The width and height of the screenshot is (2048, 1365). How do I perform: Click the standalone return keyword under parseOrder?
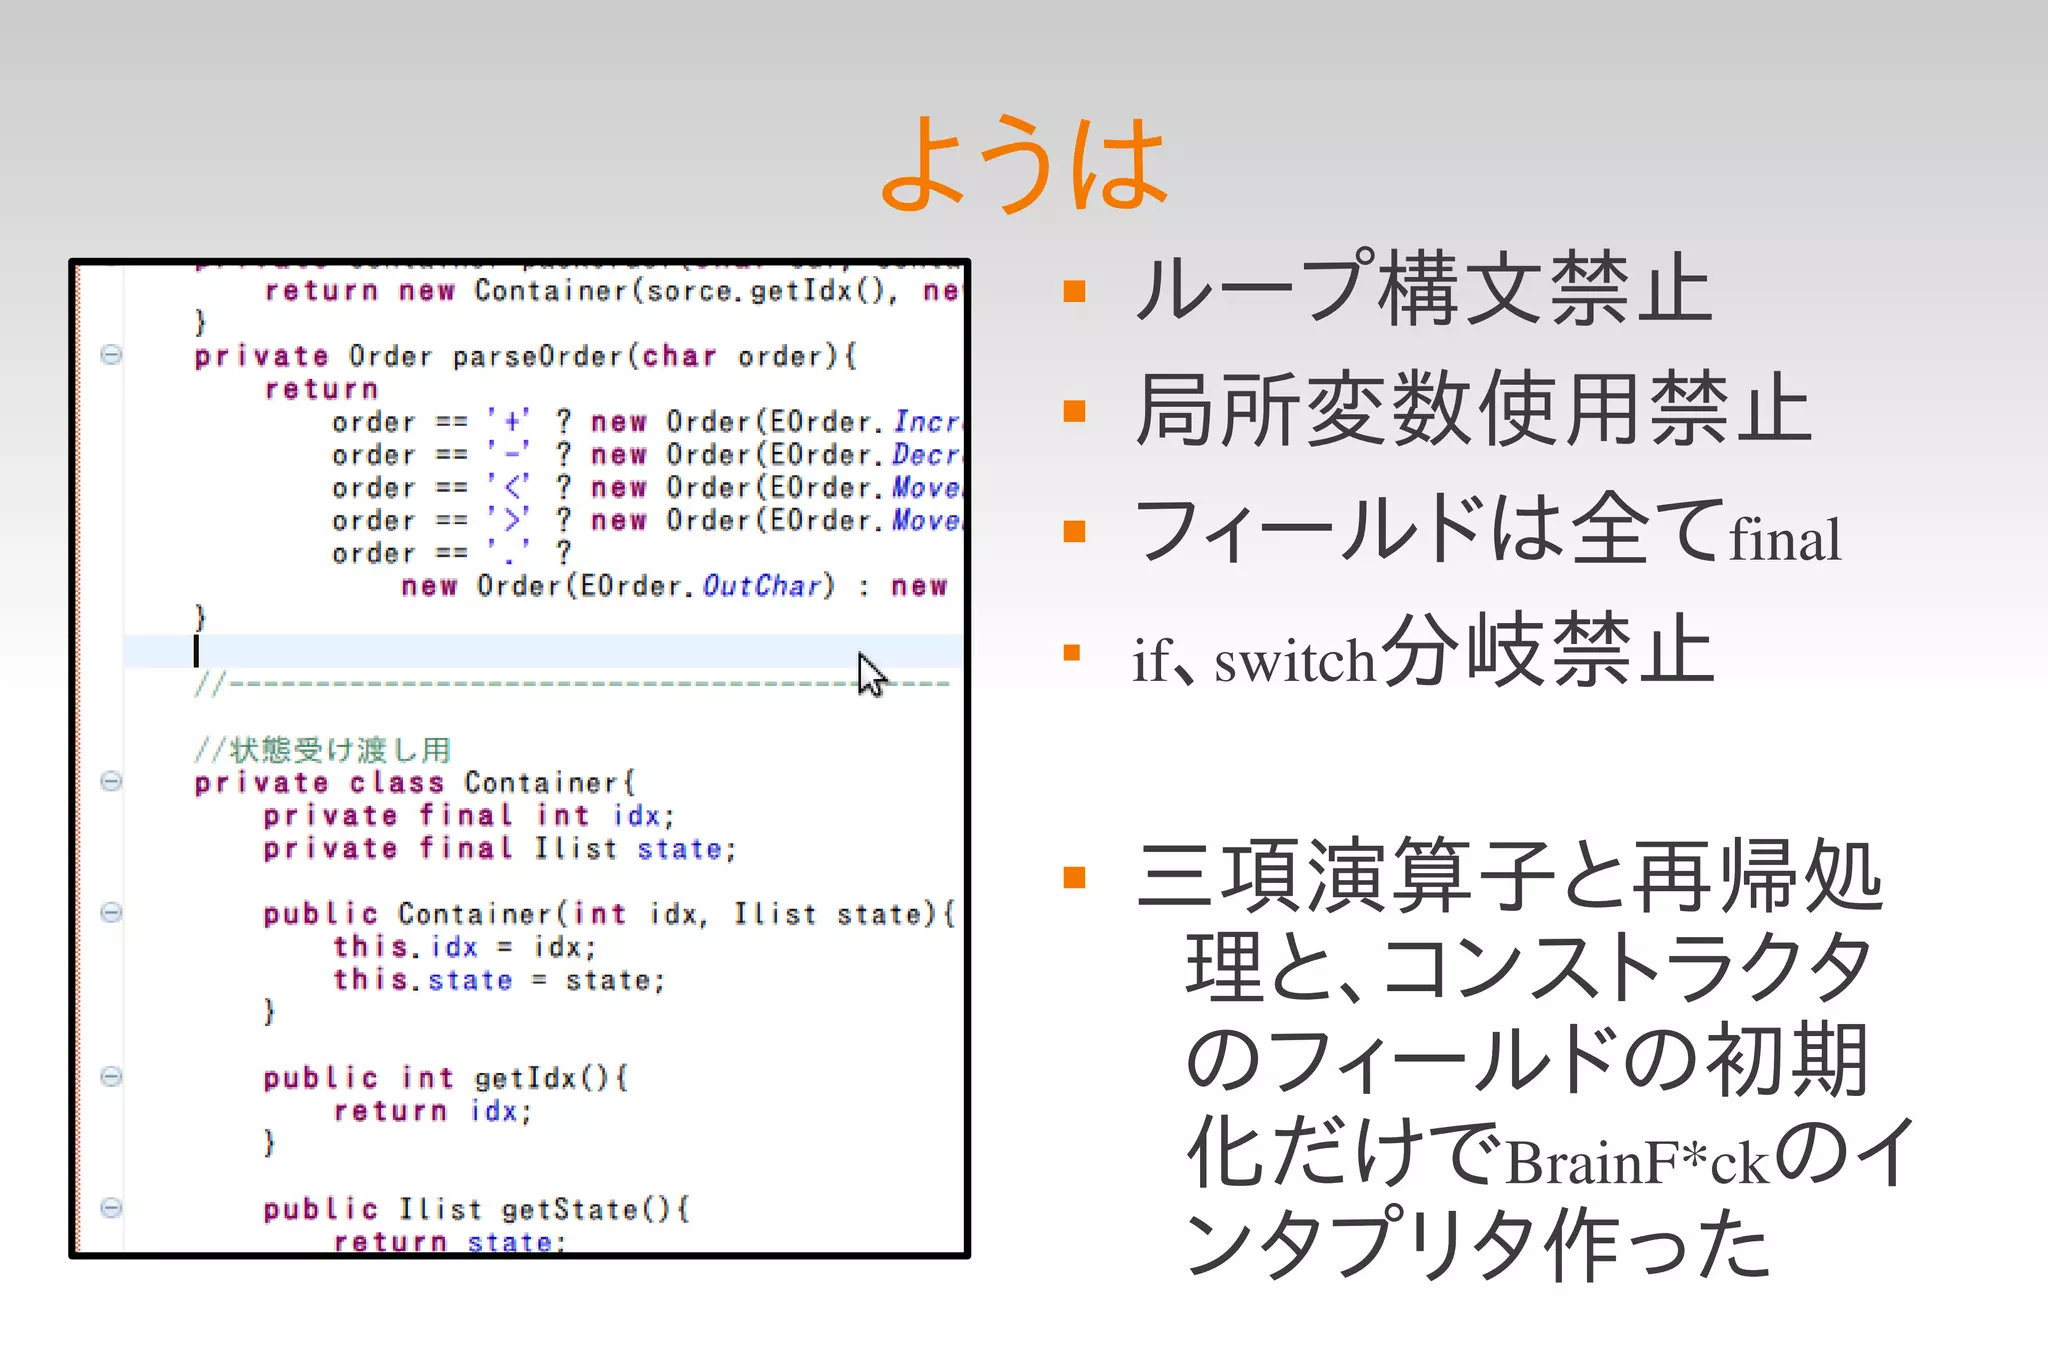coord(321,389)
